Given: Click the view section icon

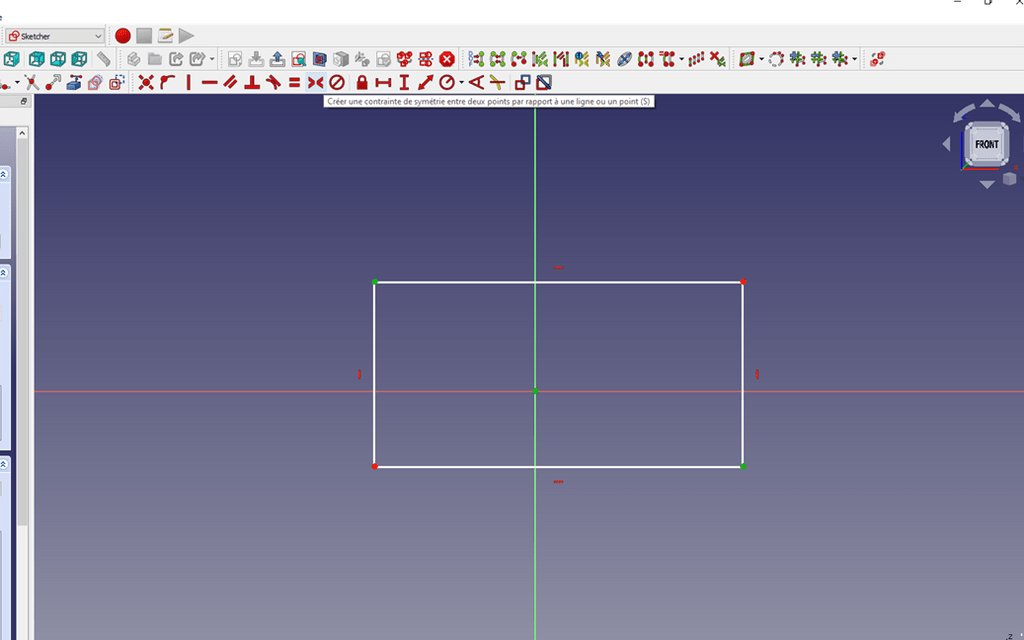Looking at the screenshot, I should coord(319,59).
